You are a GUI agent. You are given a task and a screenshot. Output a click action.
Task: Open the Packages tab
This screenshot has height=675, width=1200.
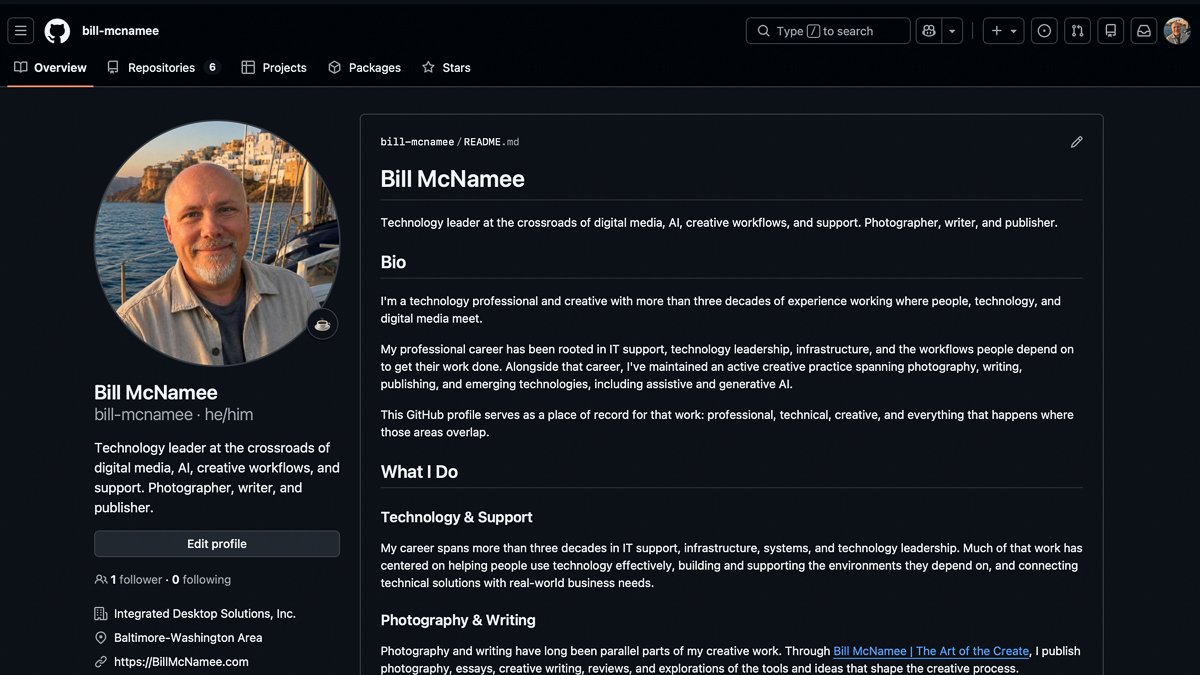pos(364,68)
